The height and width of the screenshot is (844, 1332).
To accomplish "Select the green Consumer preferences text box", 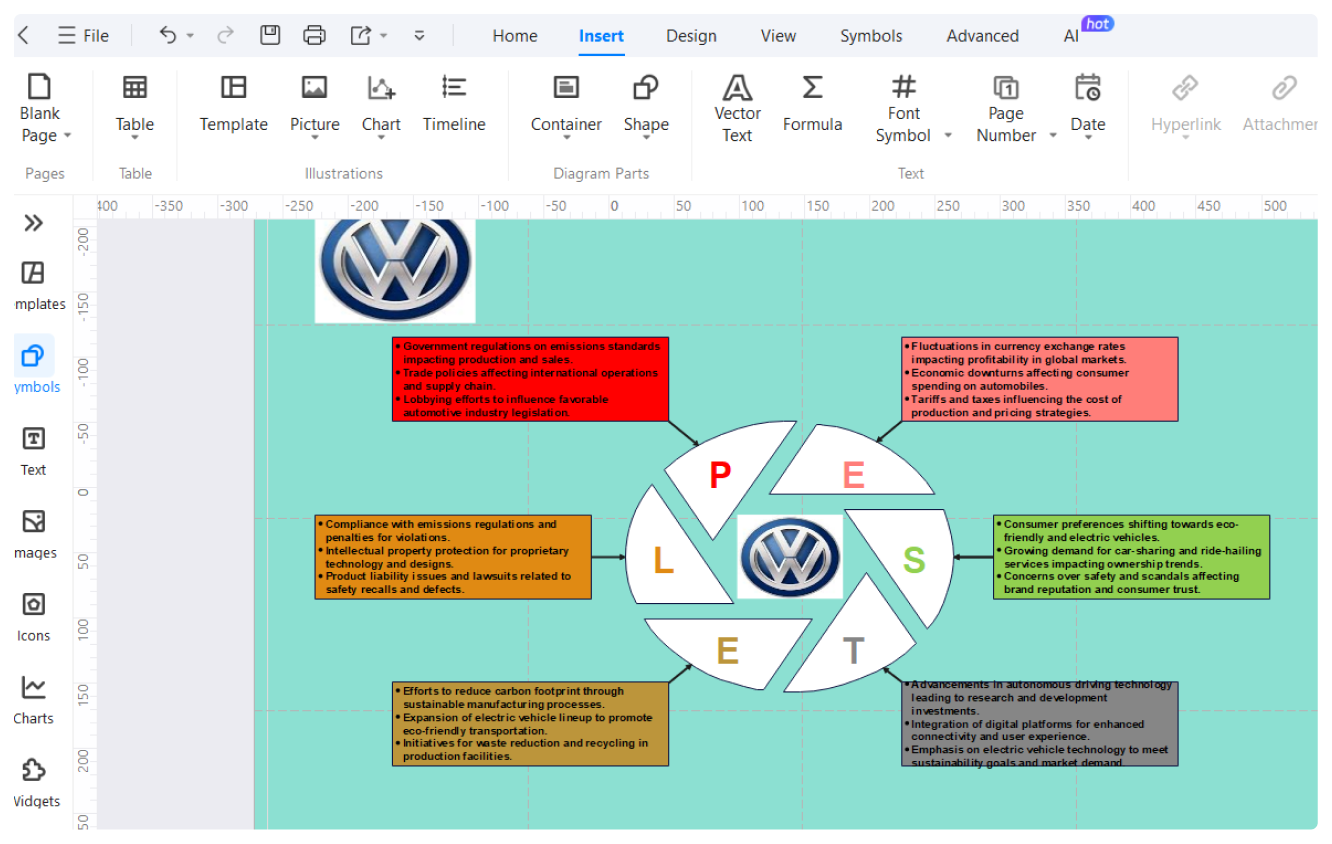I will [1132, 557].
